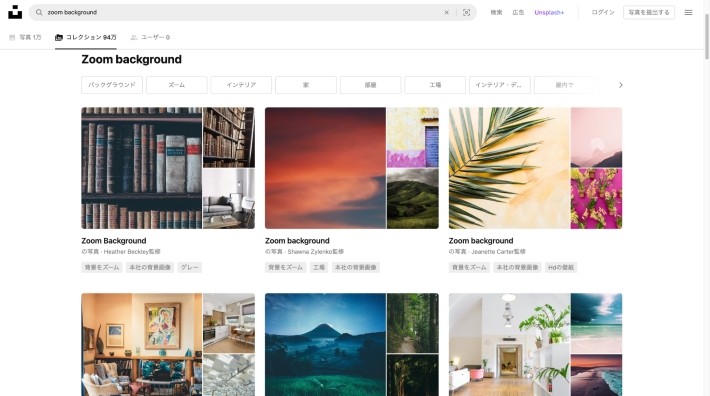Open the blue volcano landscape cover image
This screenshot has height=396, width=710.
(325, 344)
